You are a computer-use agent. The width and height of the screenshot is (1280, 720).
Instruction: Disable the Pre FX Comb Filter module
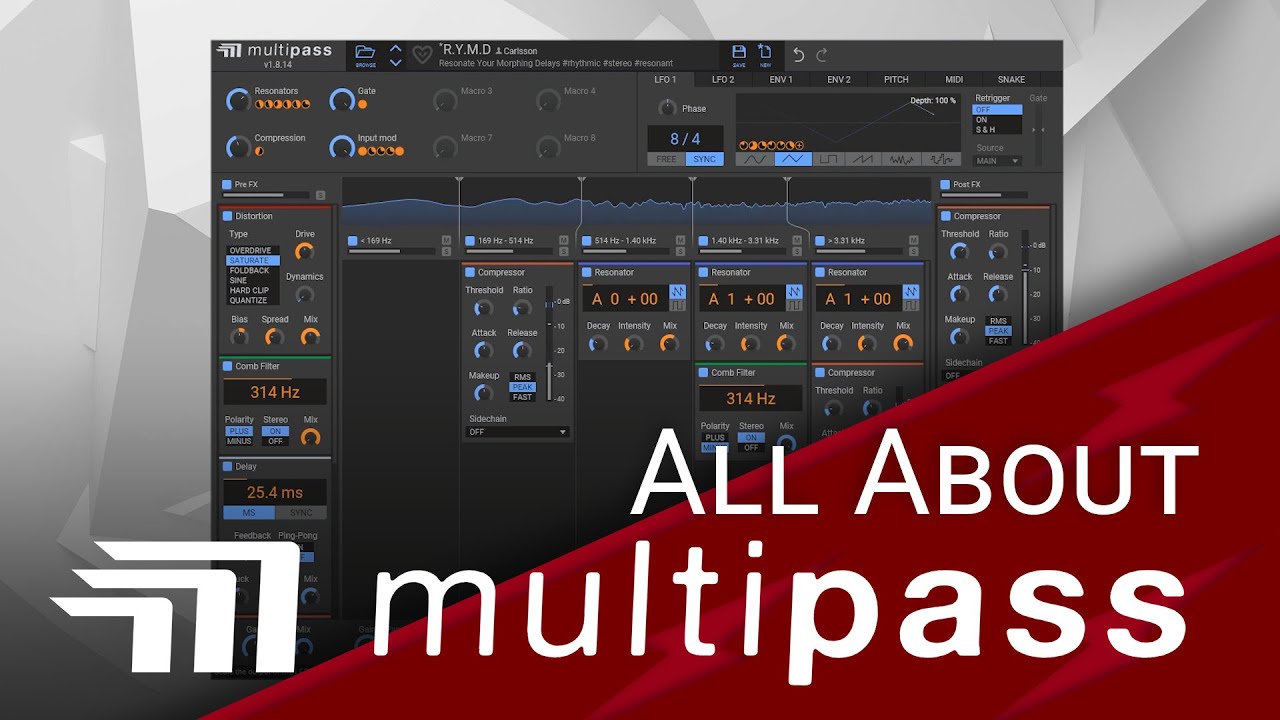click(227, 366)
